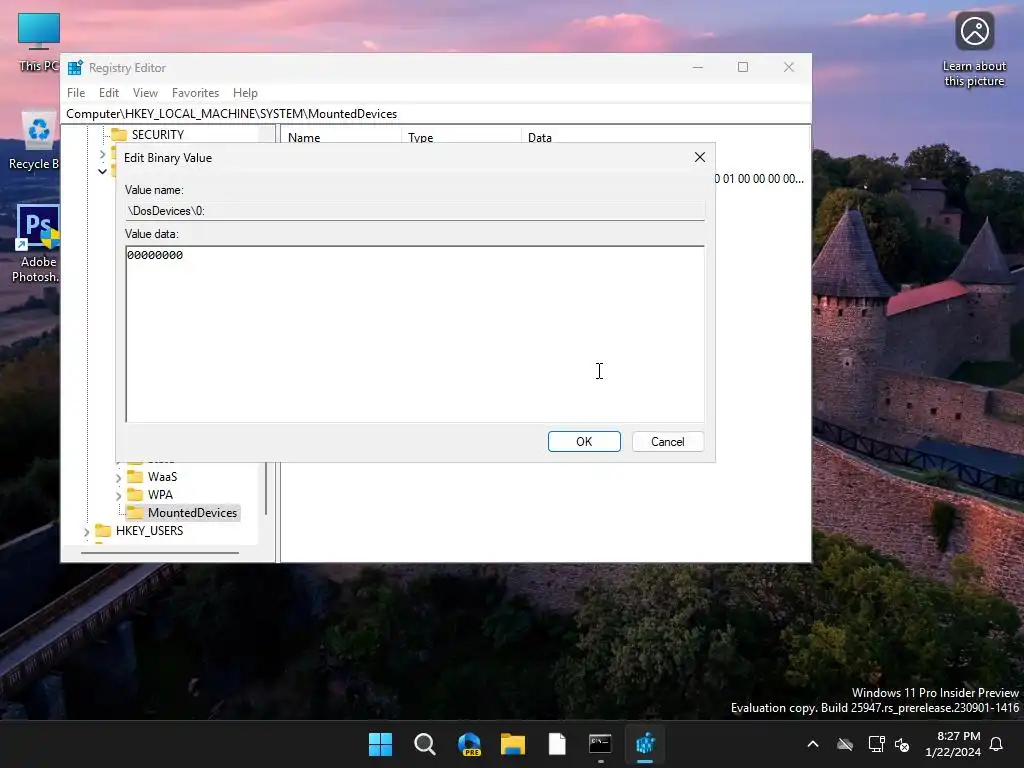Click the tree pane vertical scrollbar
The image size is (1024, 768).
266,487
